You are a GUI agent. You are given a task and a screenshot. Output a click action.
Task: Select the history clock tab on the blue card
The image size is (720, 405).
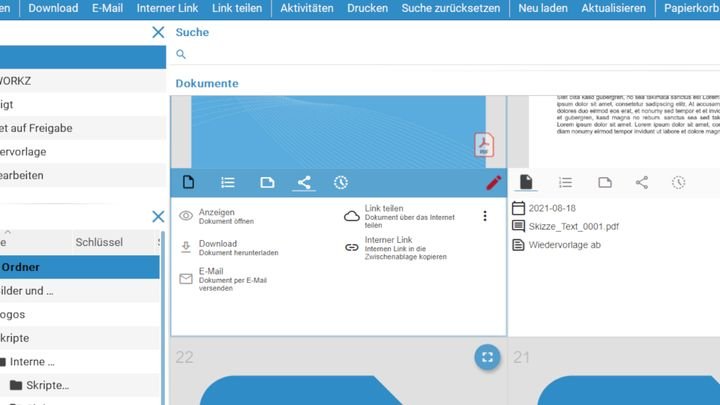coord(341,182)
